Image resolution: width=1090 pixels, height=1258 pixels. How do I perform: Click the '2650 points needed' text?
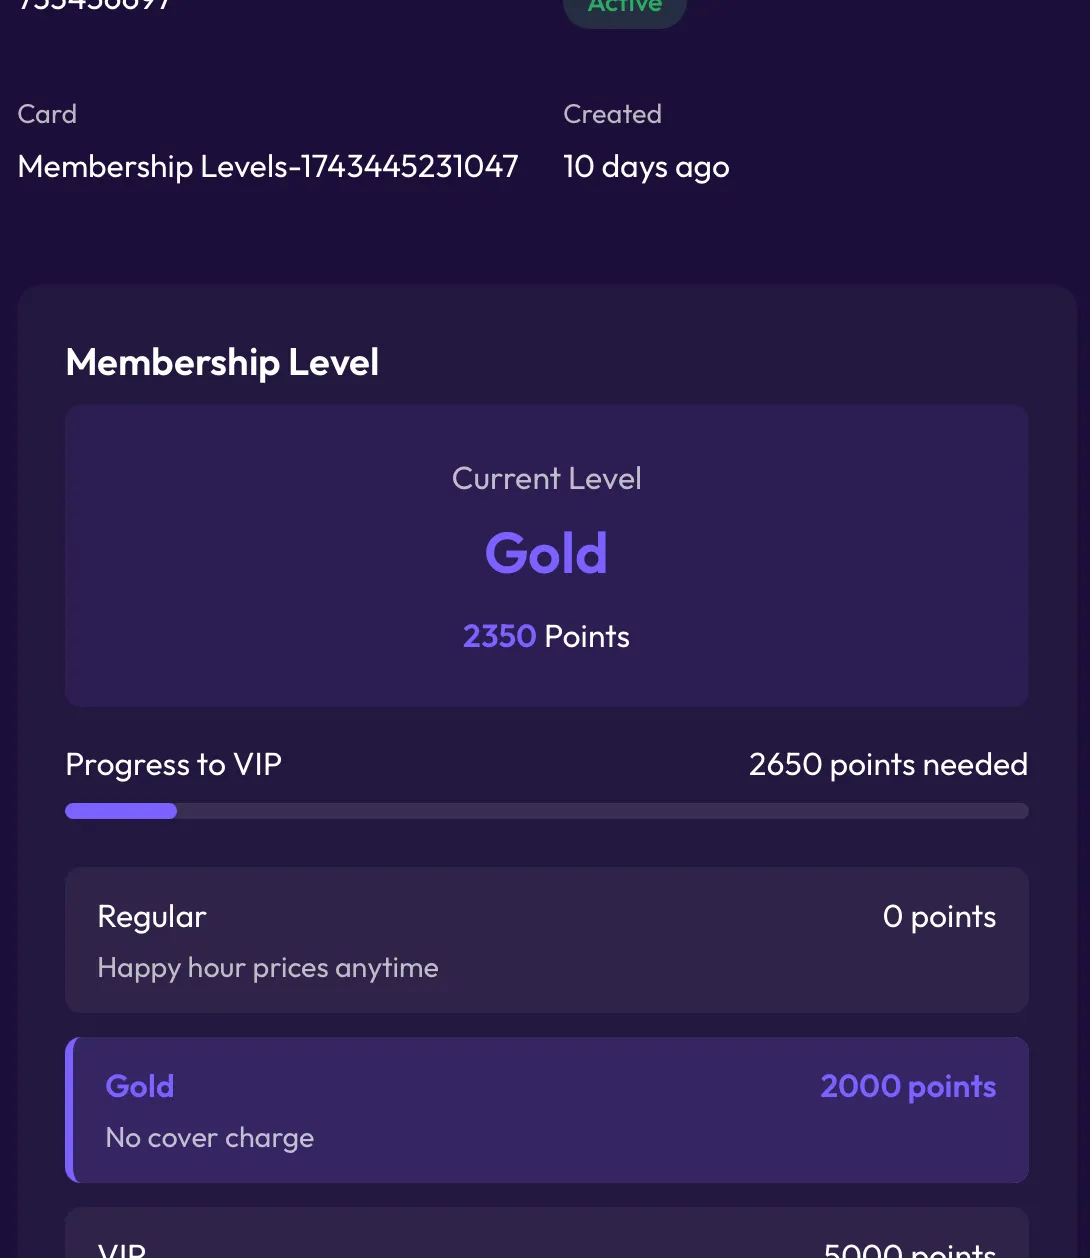click(888, 764)
